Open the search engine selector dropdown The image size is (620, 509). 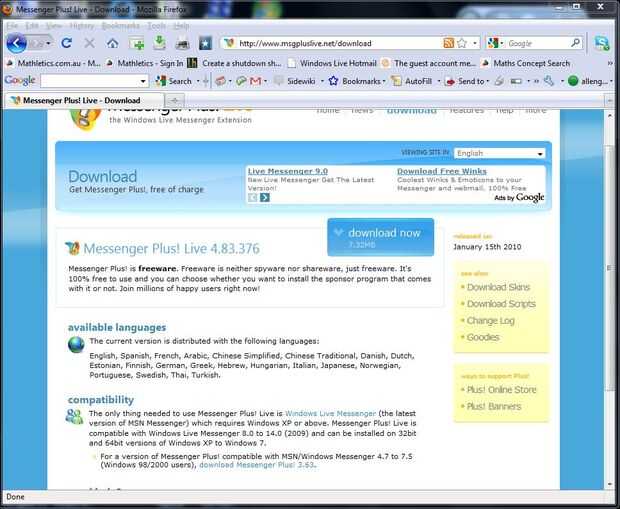pos(495,43)
